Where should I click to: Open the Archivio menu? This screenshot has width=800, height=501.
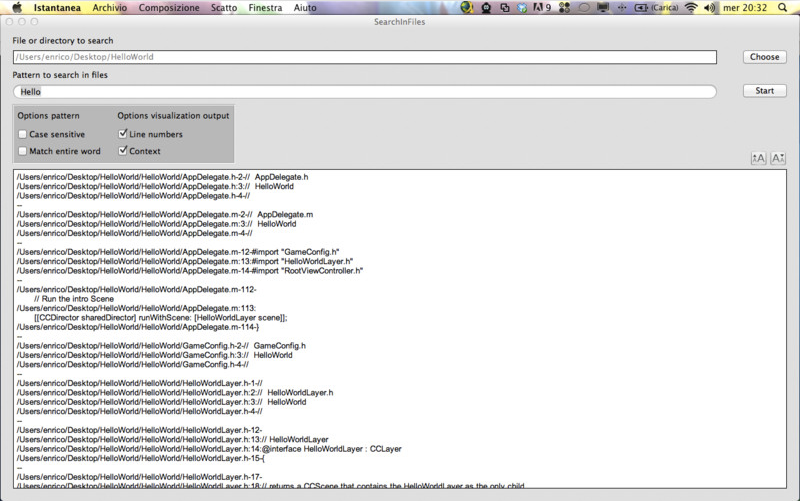(110, 7)
